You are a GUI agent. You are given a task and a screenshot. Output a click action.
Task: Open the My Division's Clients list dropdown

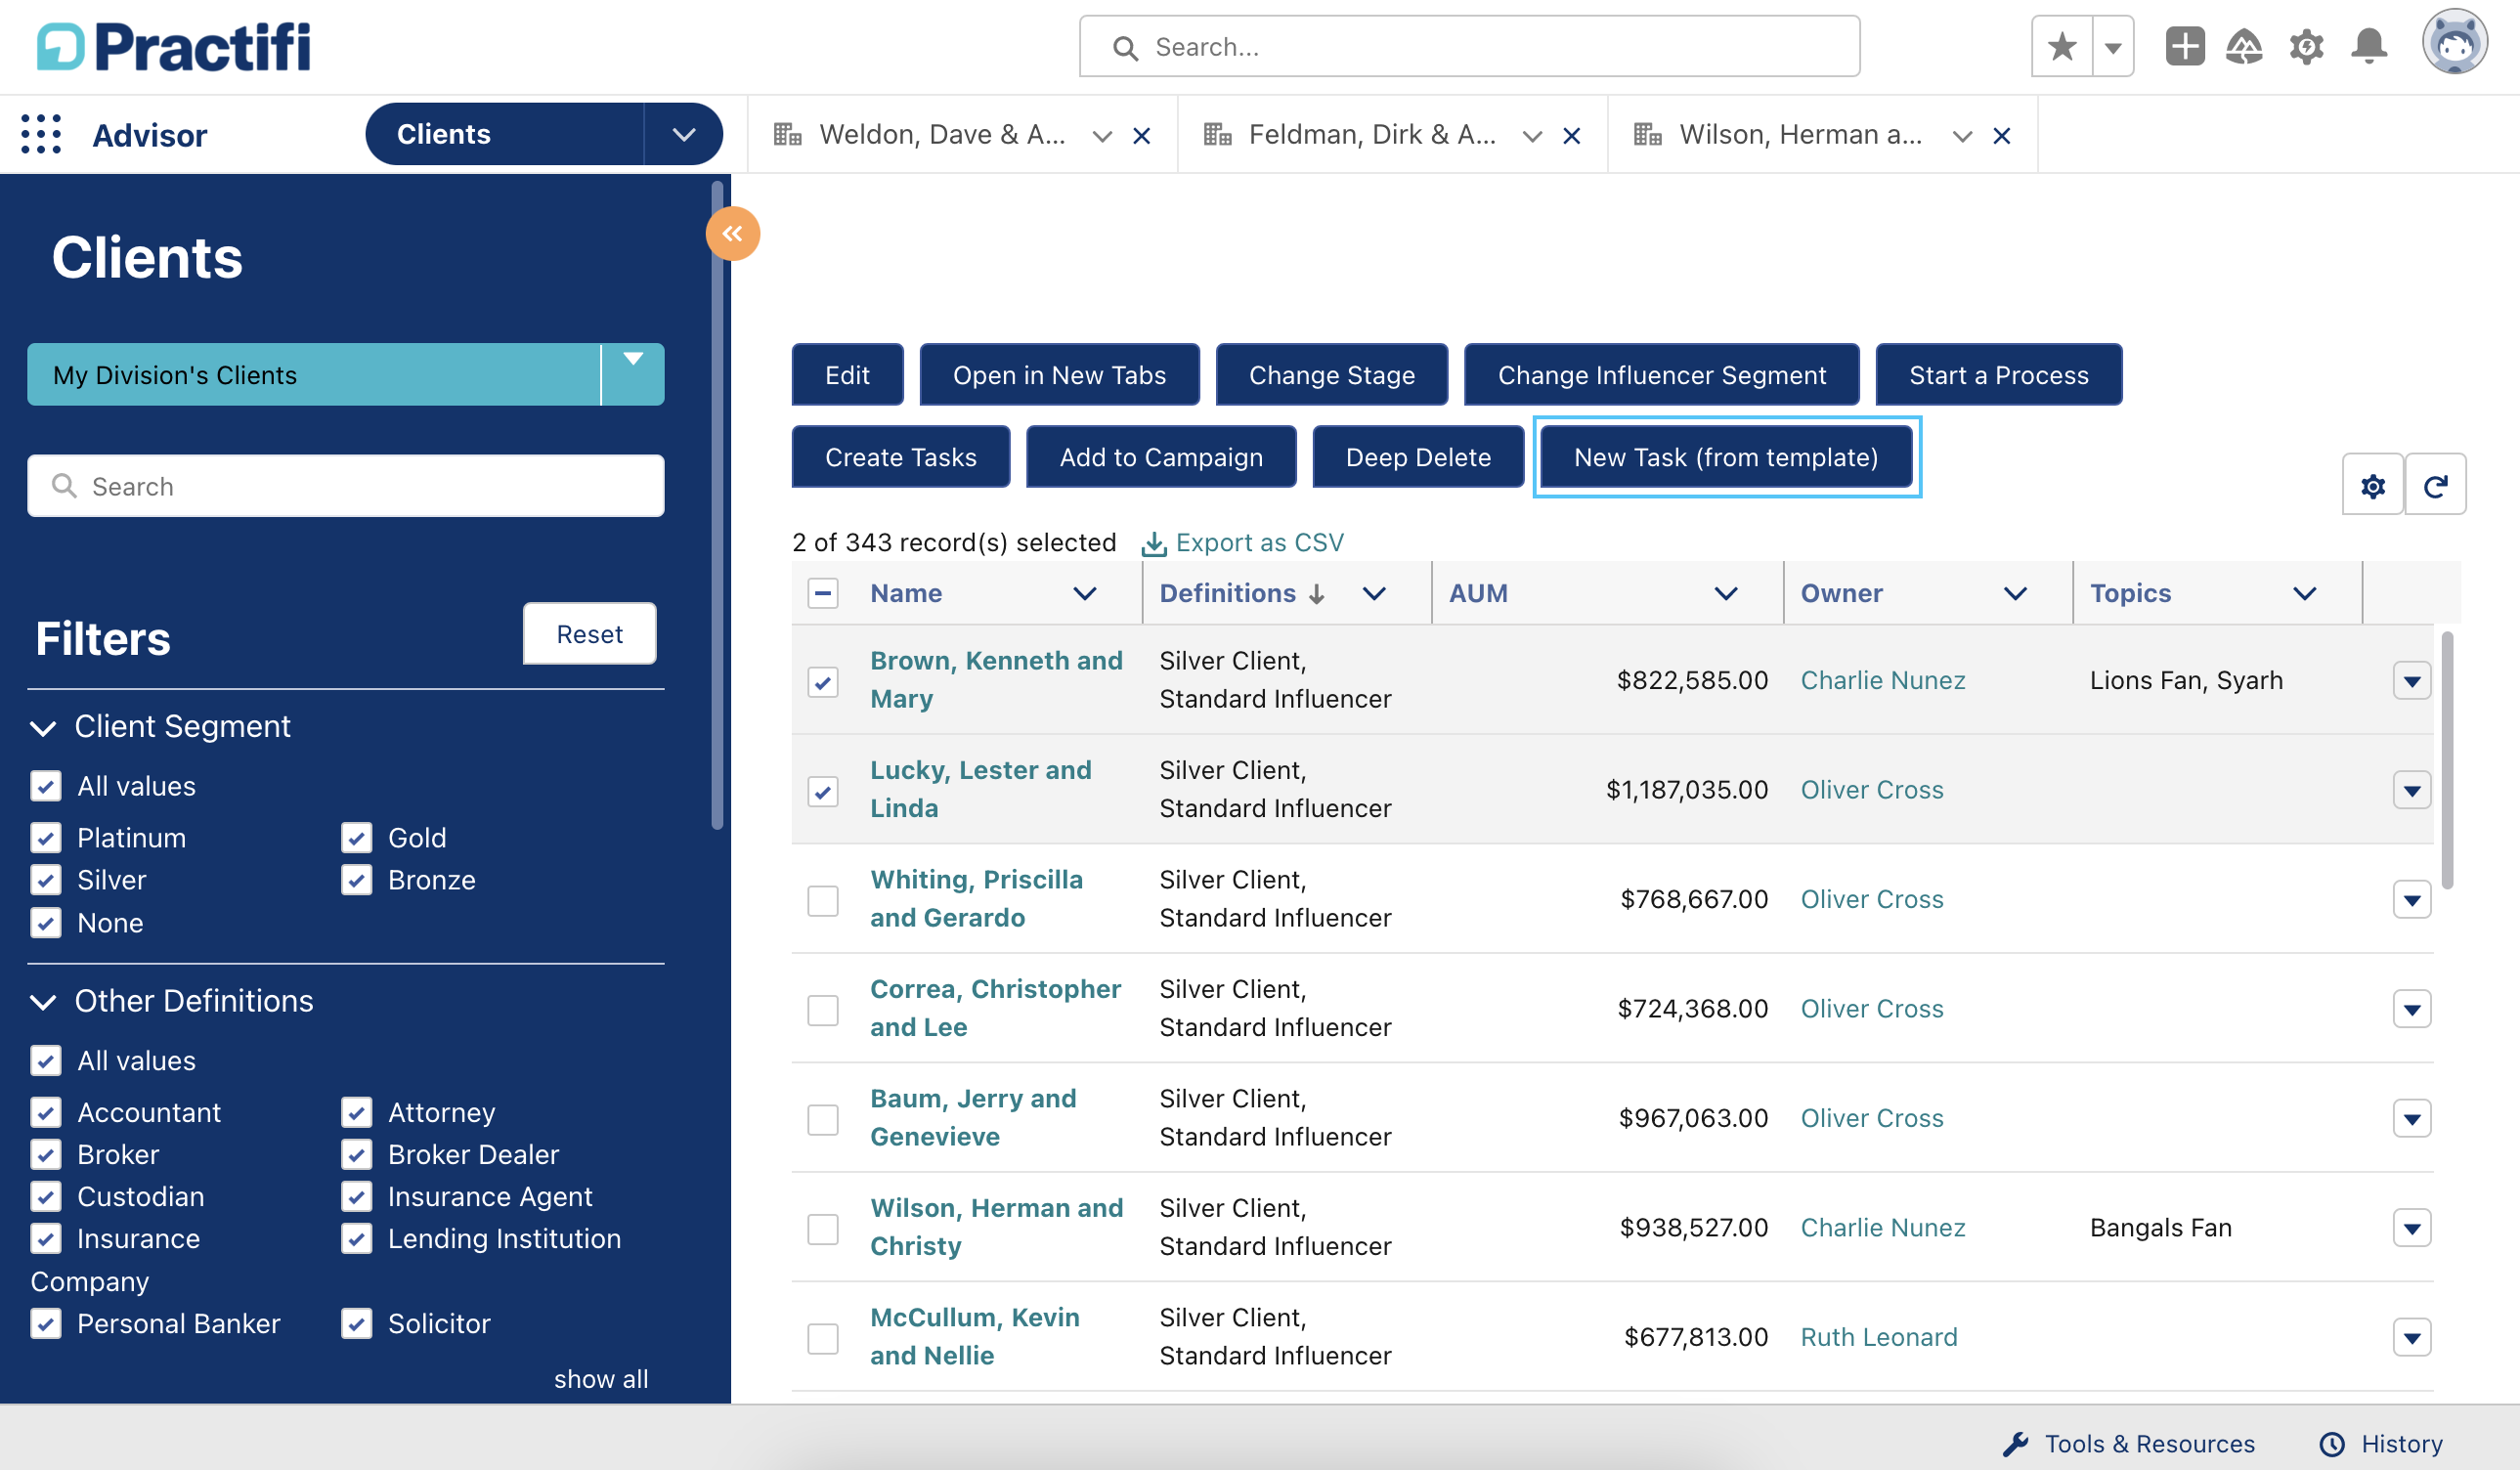click(x=632, y=375)
